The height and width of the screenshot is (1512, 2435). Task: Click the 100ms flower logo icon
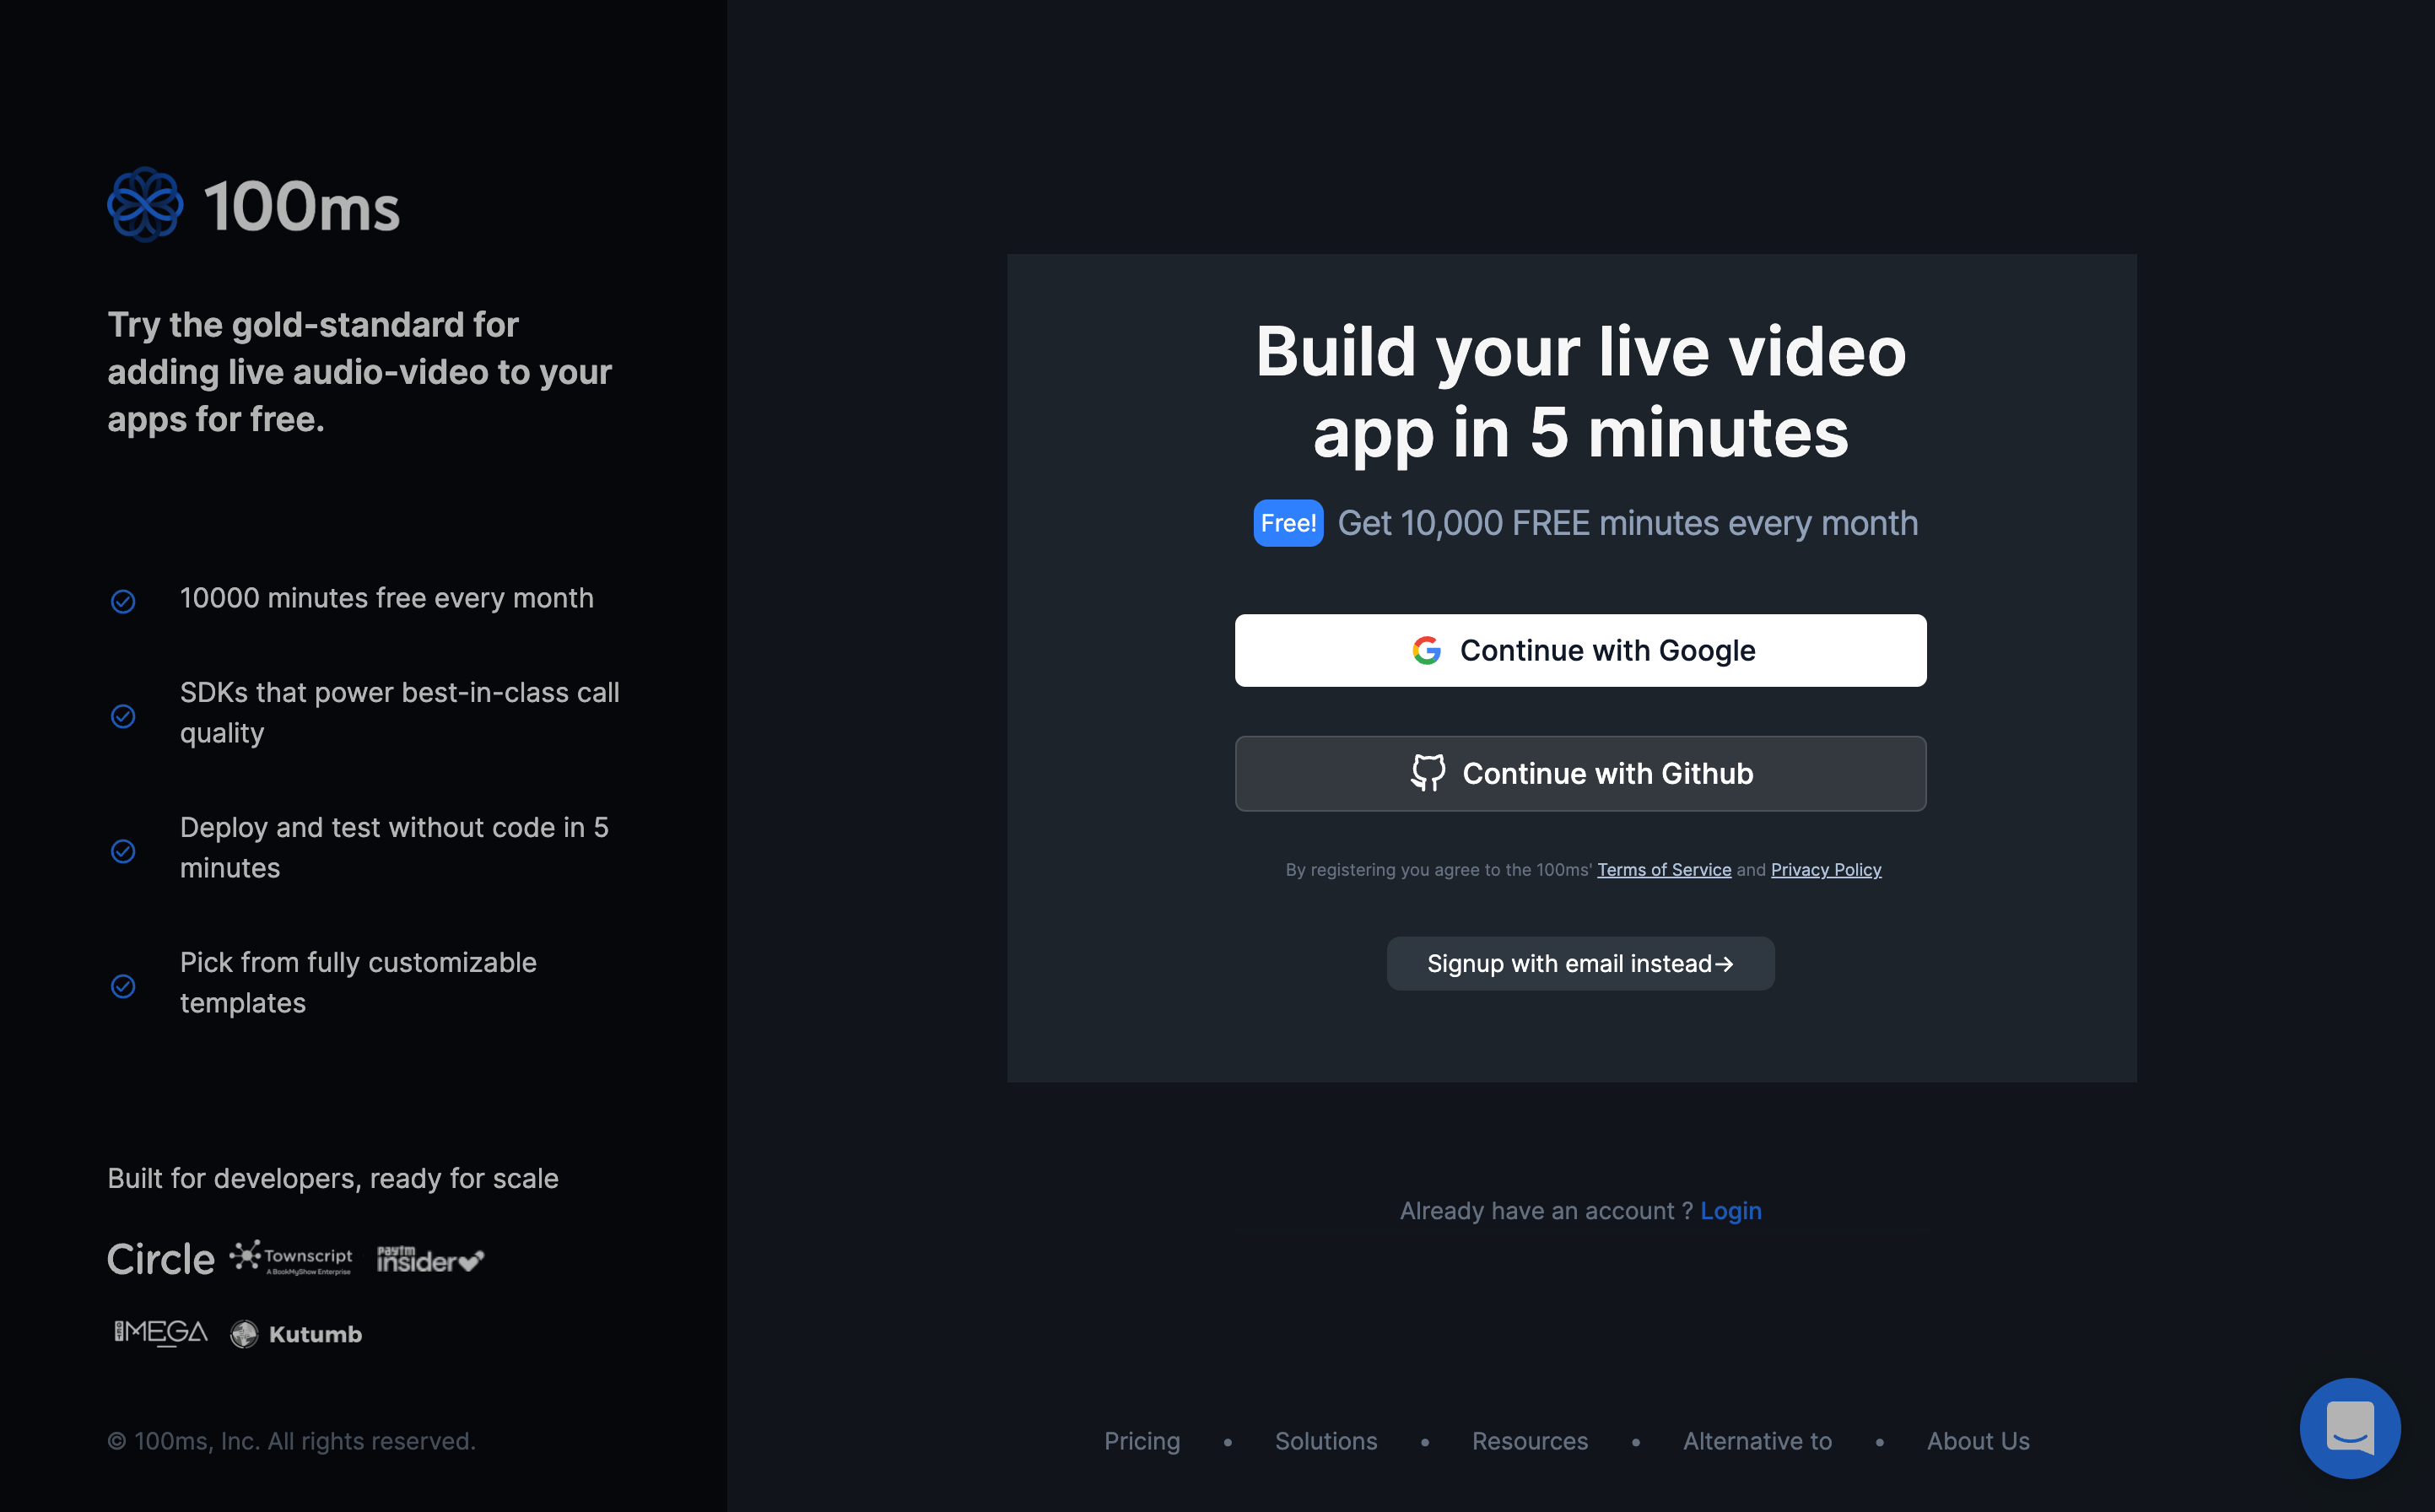[x=145, y=205]
